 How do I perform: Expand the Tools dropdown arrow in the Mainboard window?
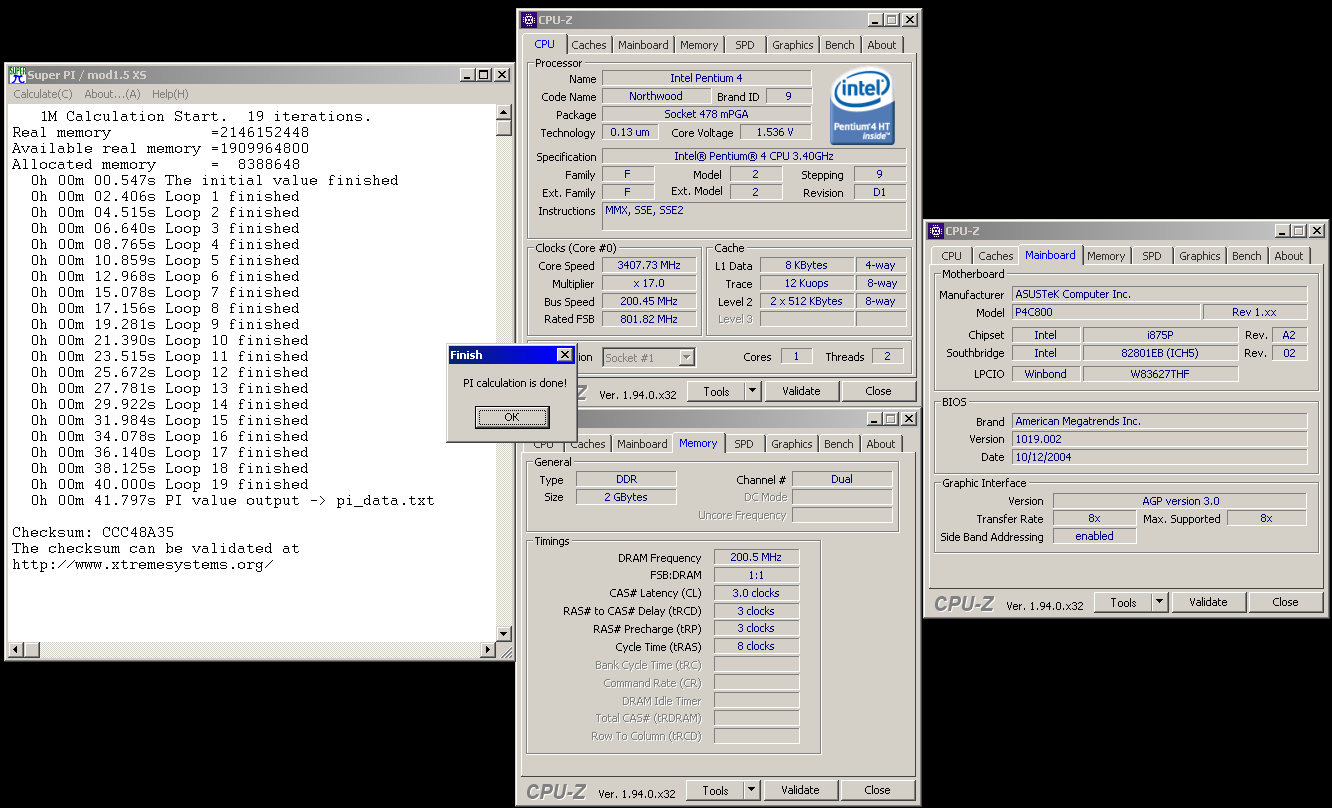[1159, 602]
